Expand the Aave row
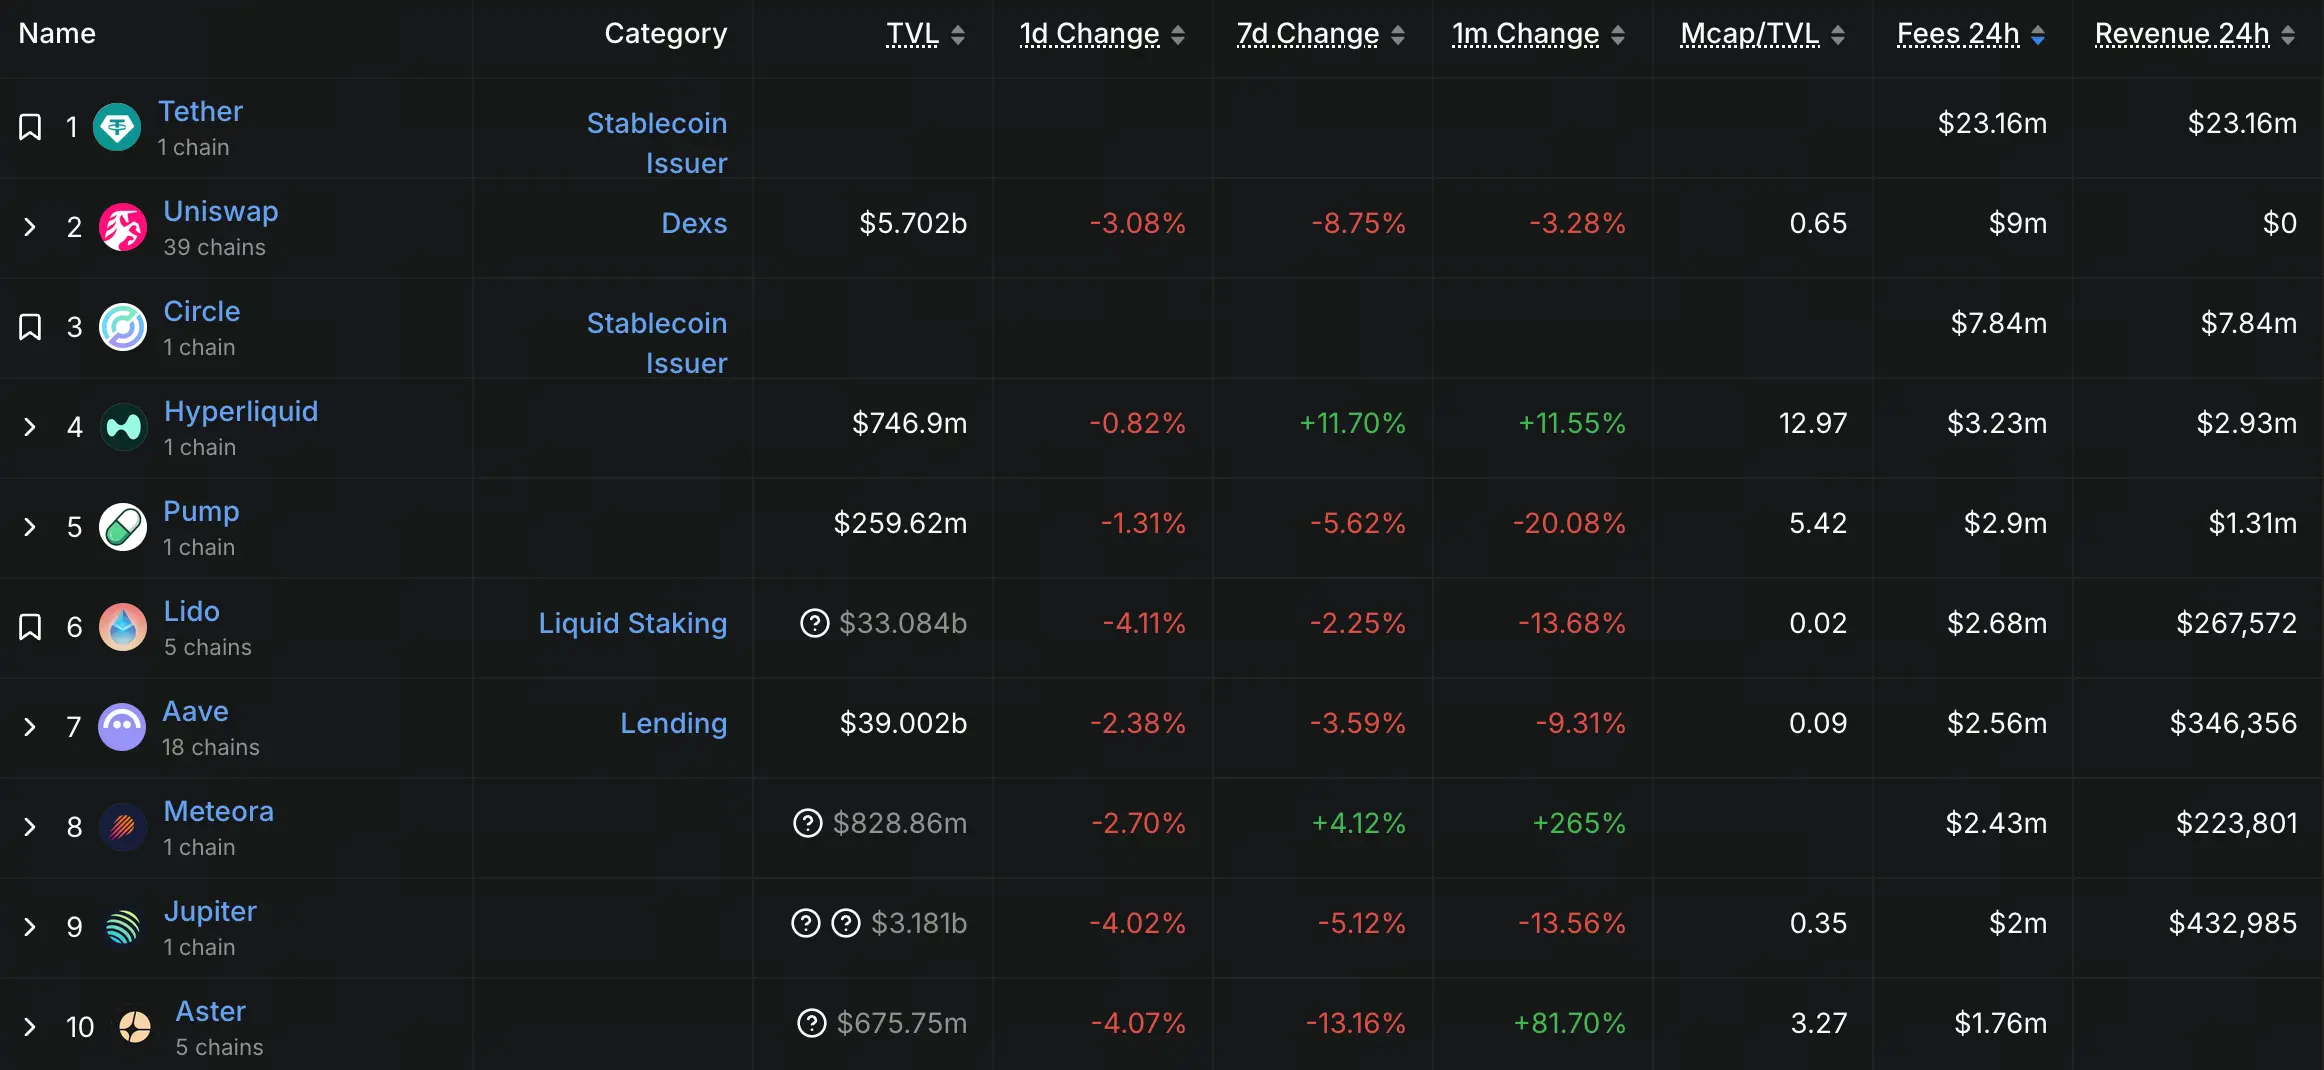Viewport: 2324px width, 1070px height. (x=30, y=727)
